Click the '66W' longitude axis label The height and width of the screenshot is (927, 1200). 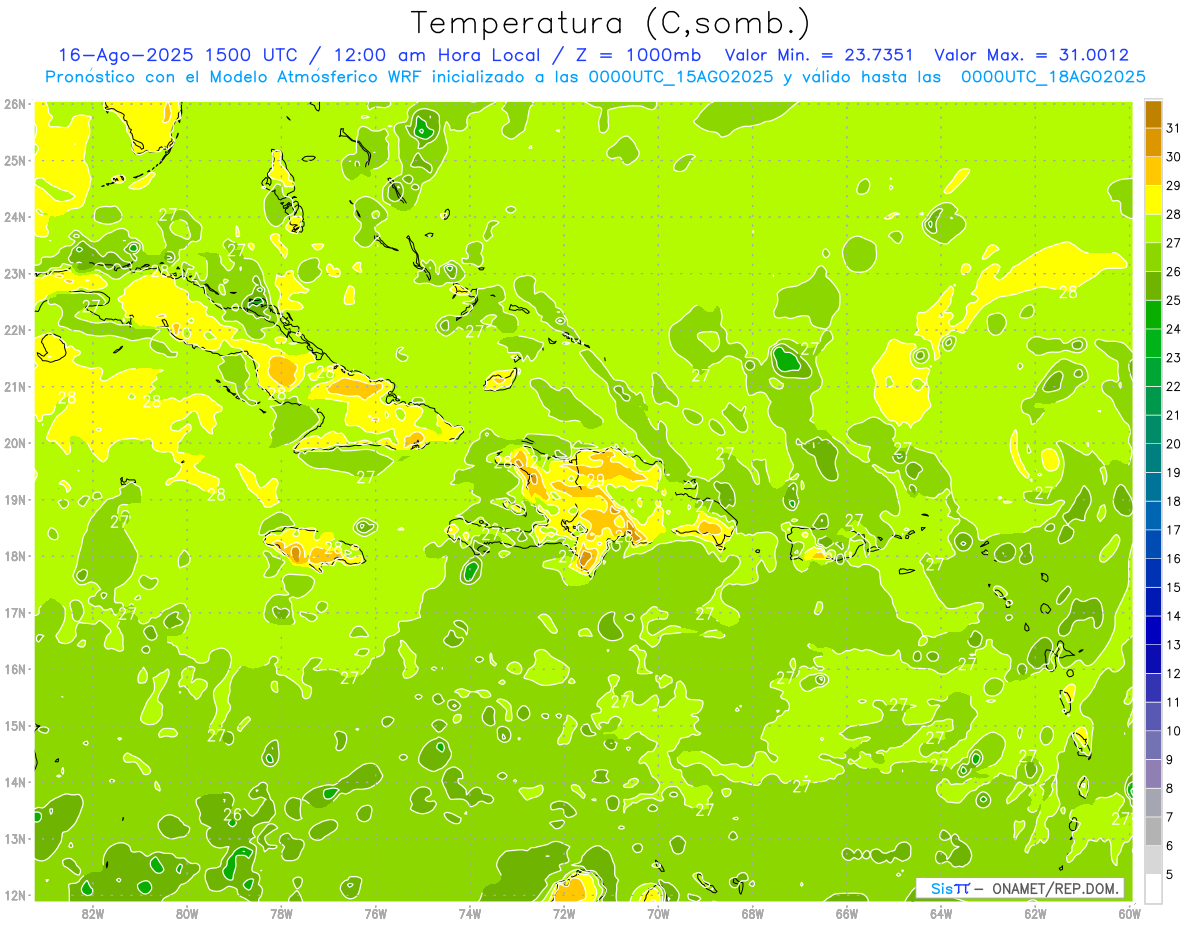(x=847, y=913)
